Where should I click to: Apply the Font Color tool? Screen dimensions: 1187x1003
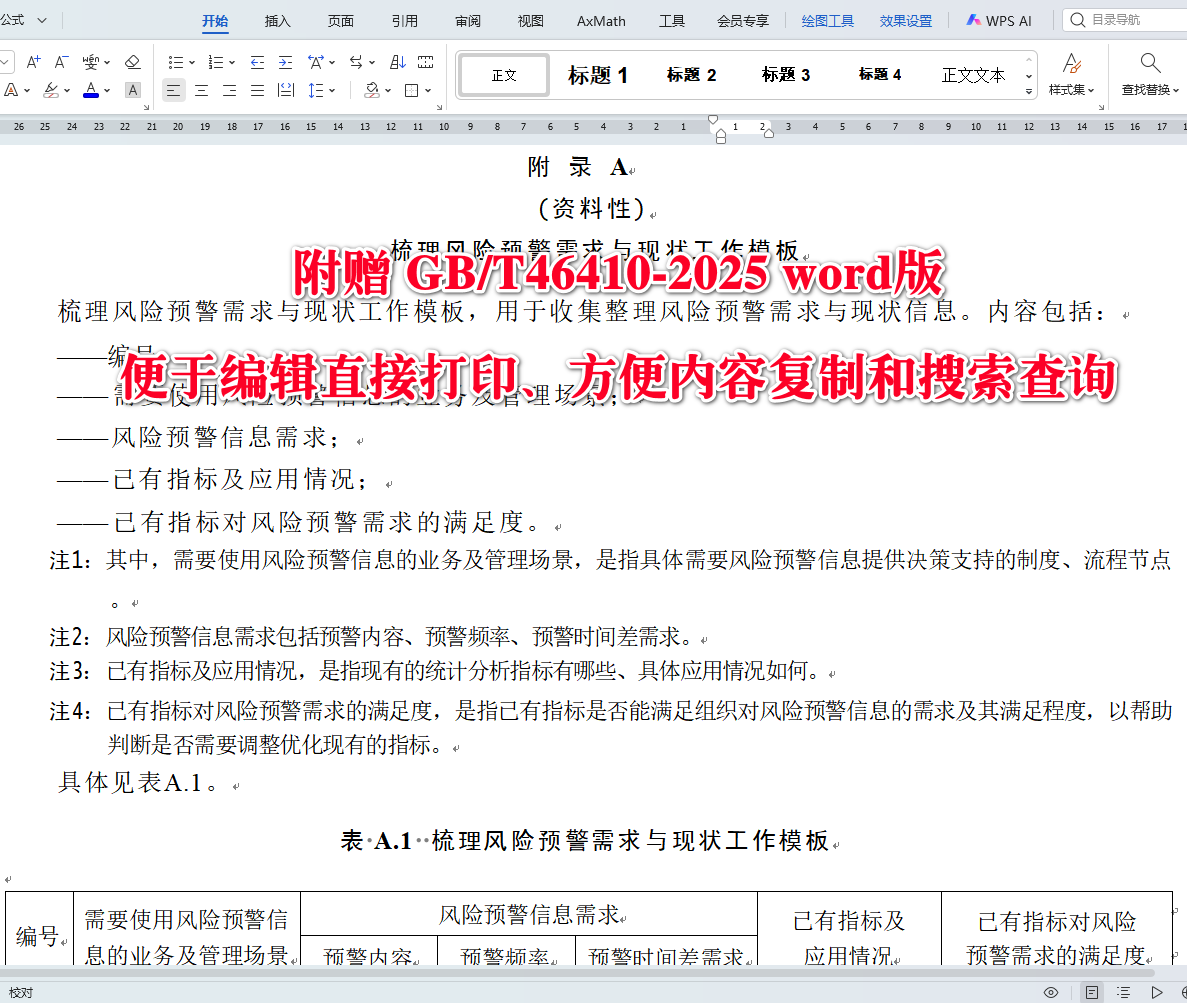[89, 90]
